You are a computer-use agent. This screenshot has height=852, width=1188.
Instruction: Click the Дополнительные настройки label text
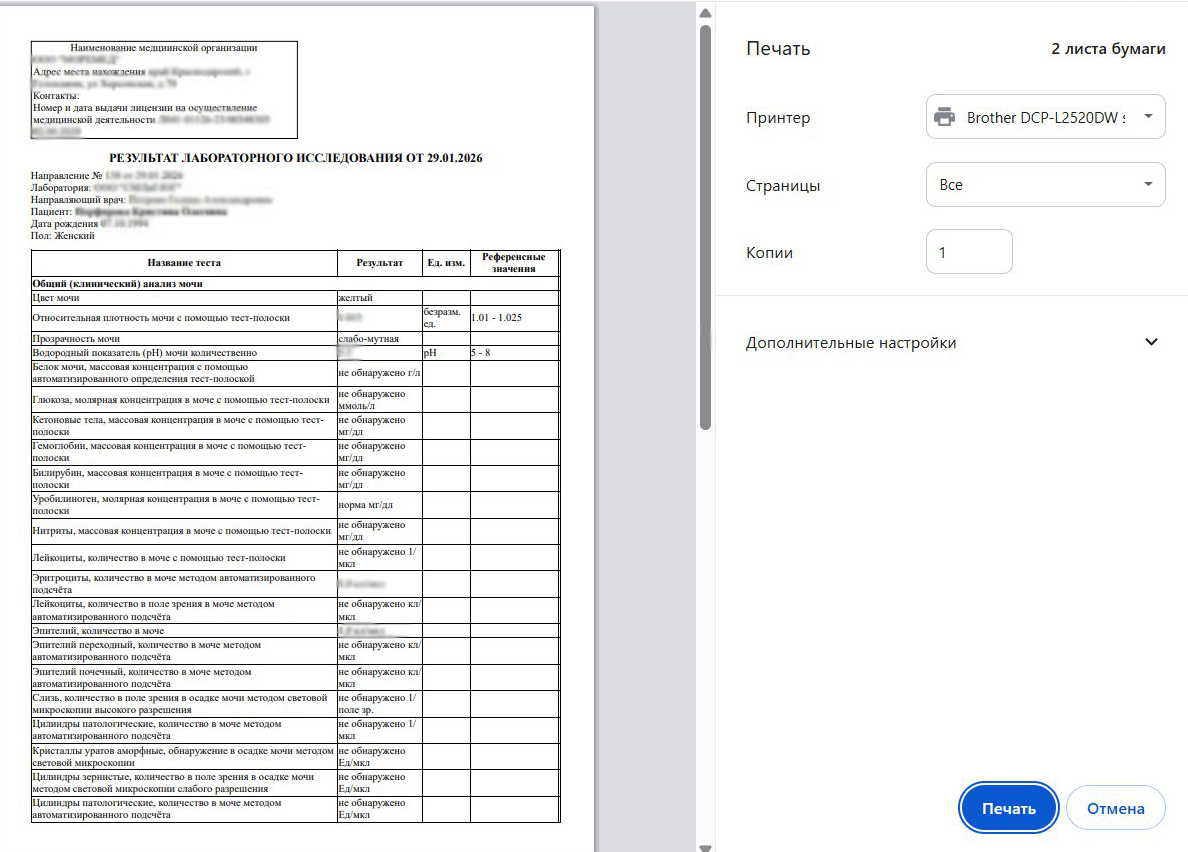coord(850,343)
